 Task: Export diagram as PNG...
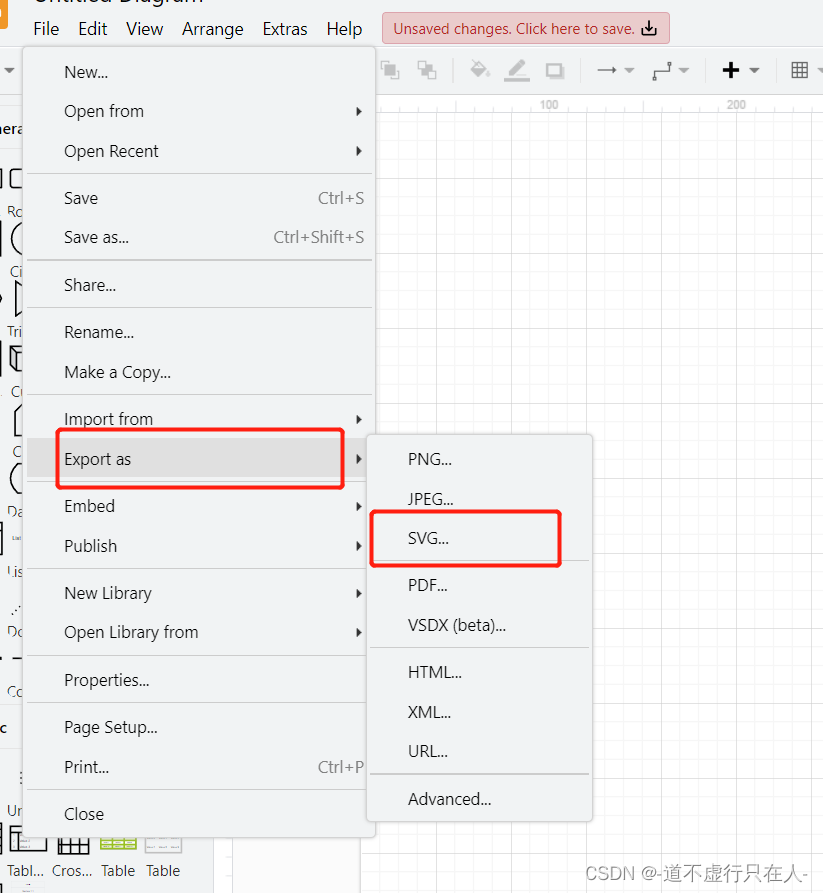[x=479, y=459]
